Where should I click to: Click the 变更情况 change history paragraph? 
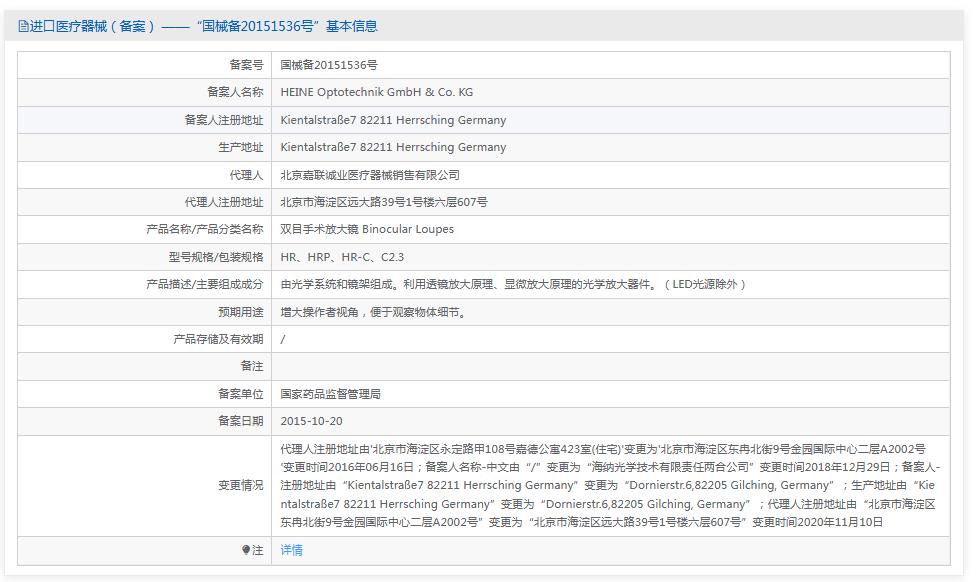608,486
